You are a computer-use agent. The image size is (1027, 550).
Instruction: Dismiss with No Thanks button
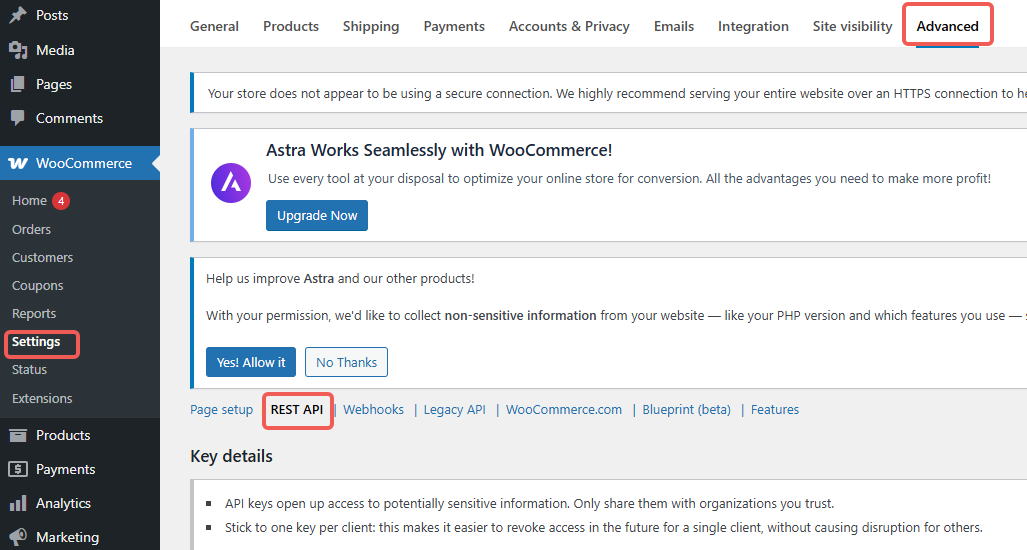pyautogui.click(x=346, y=362)
